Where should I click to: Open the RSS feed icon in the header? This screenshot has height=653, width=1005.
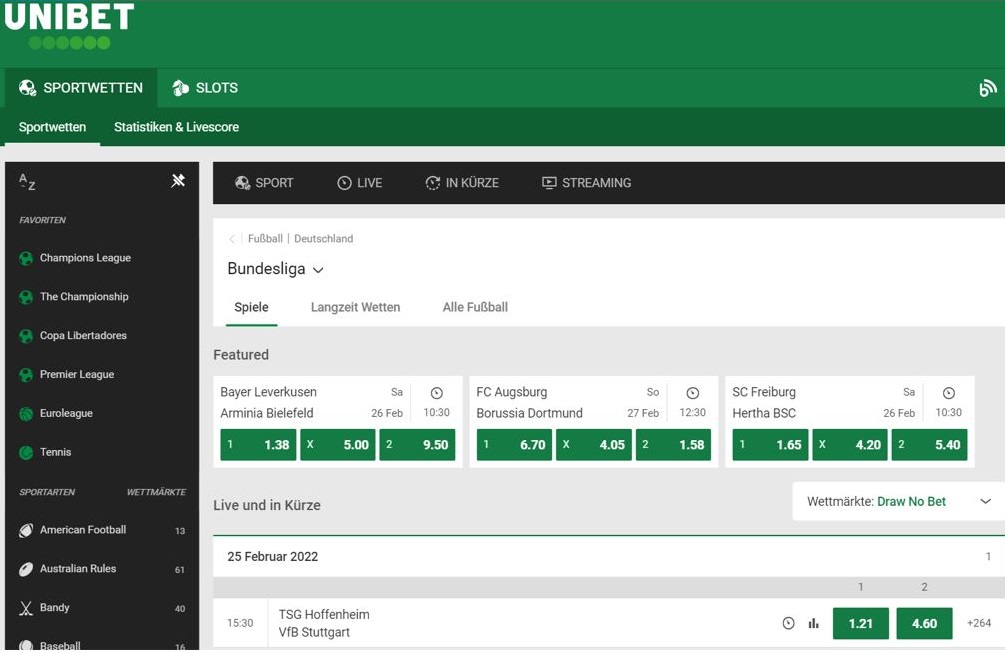(x=988, y=88)
